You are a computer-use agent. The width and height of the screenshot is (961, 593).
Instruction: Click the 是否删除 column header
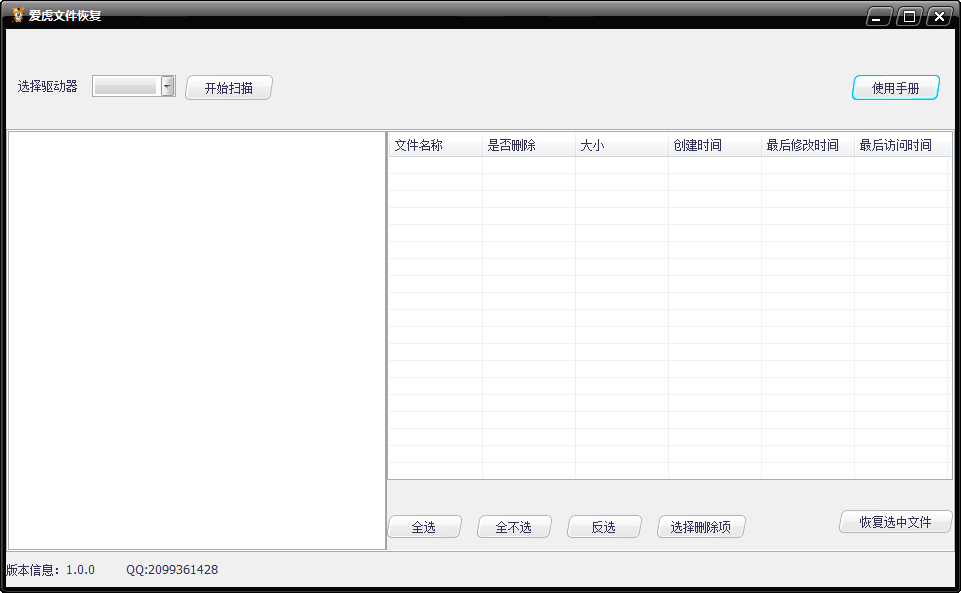527,145
